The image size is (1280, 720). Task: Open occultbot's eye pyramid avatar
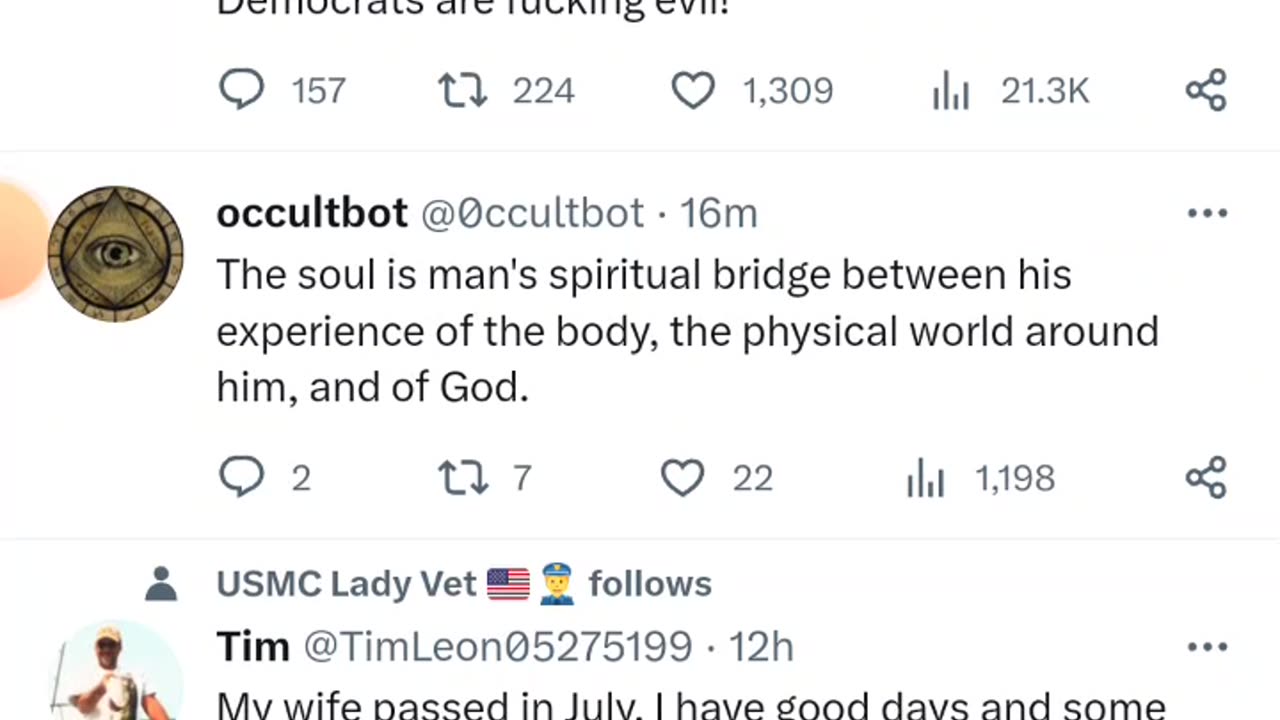[x=115, y=254]
